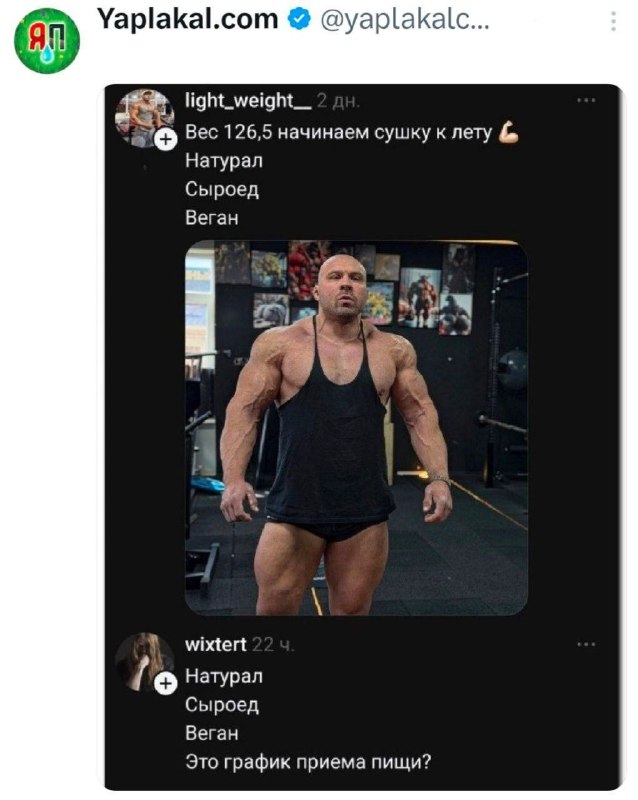Open the bodybuilder gym photo
Screen dimensions: 638x800
pos(356,428)
